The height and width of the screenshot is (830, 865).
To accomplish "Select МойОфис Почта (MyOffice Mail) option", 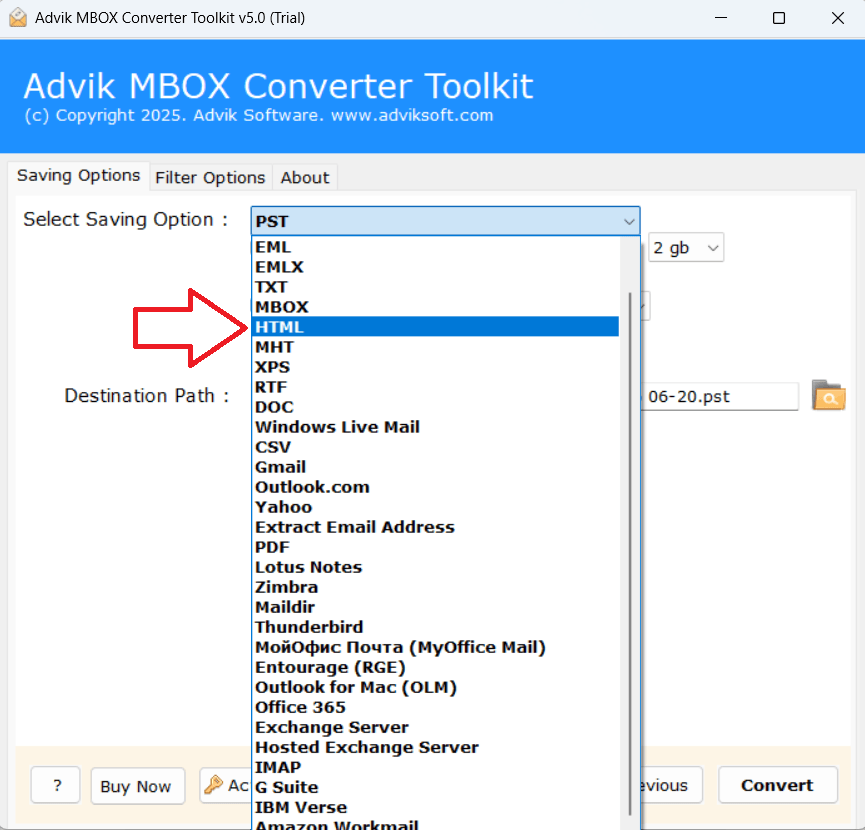I will coord(435,647).
